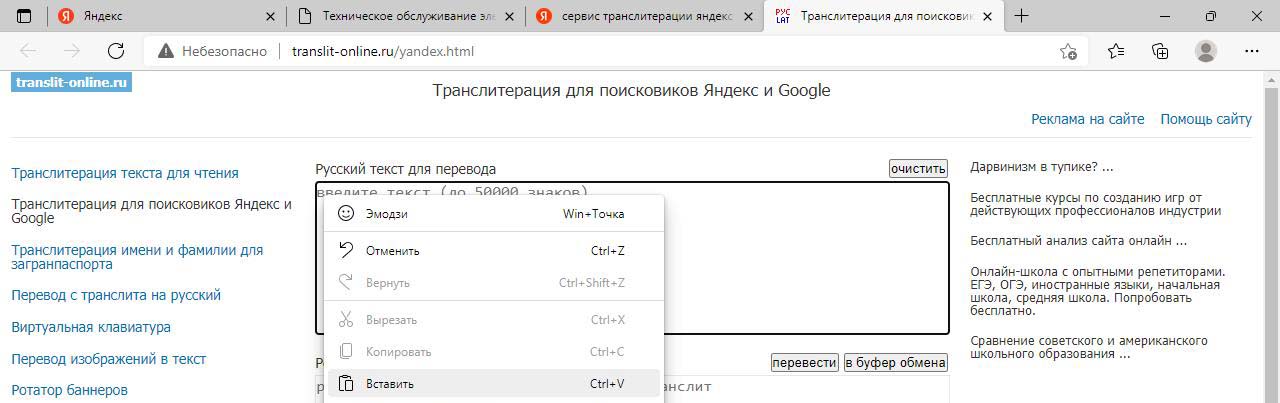Click the в буфер обмена button
The height and width of the screenshot is (403, 1280).
pos(895,363)
